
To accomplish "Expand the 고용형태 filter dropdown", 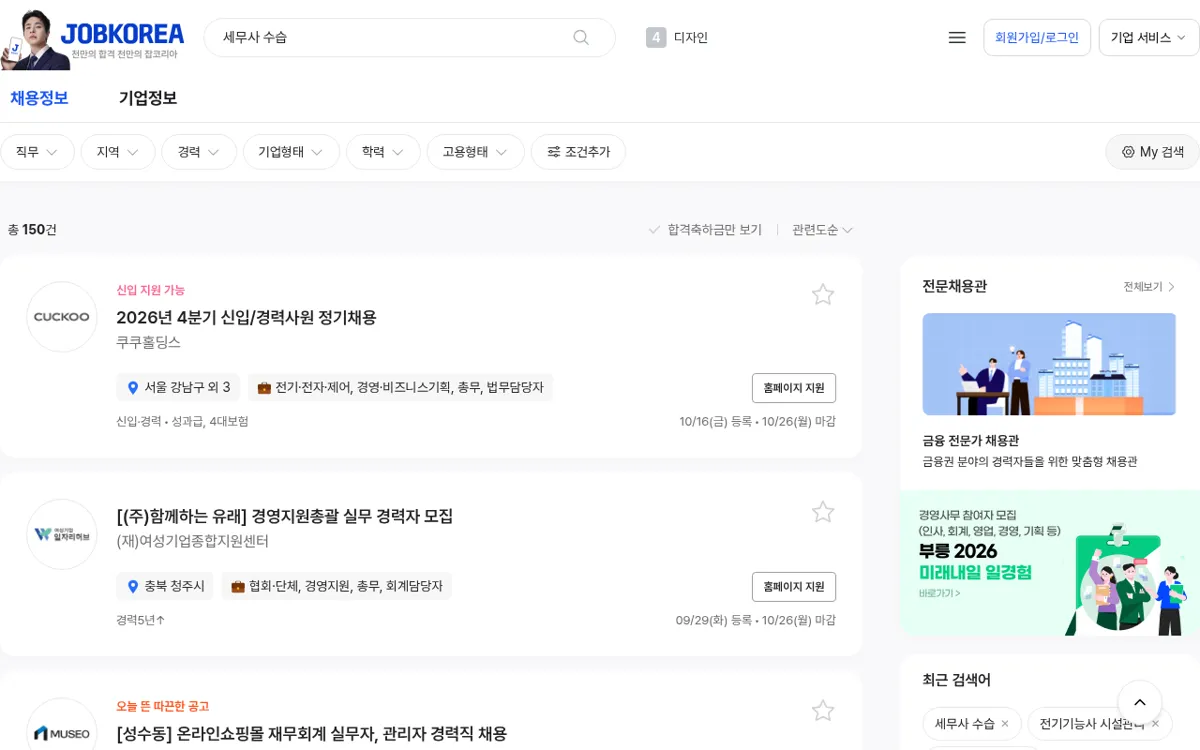I will point(476,152).
